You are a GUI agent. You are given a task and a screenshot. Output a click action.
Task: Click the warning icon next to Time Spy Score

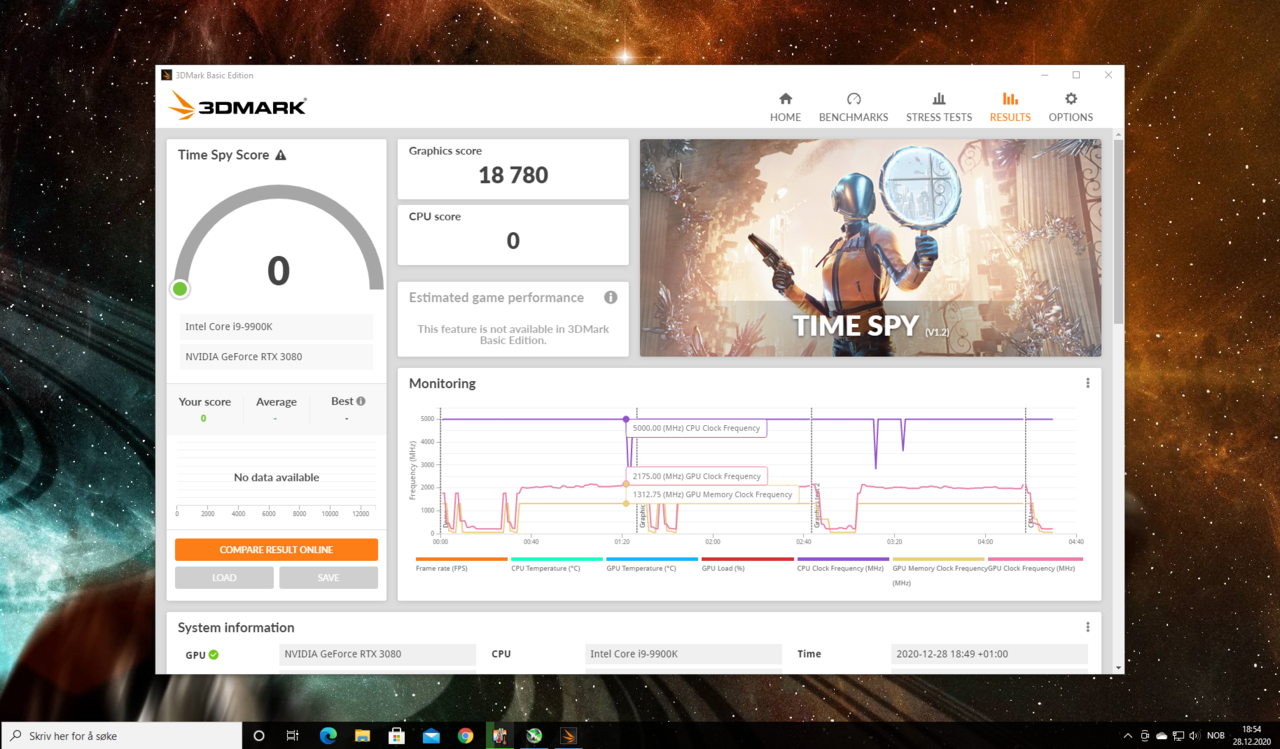(x=281, y=155)
